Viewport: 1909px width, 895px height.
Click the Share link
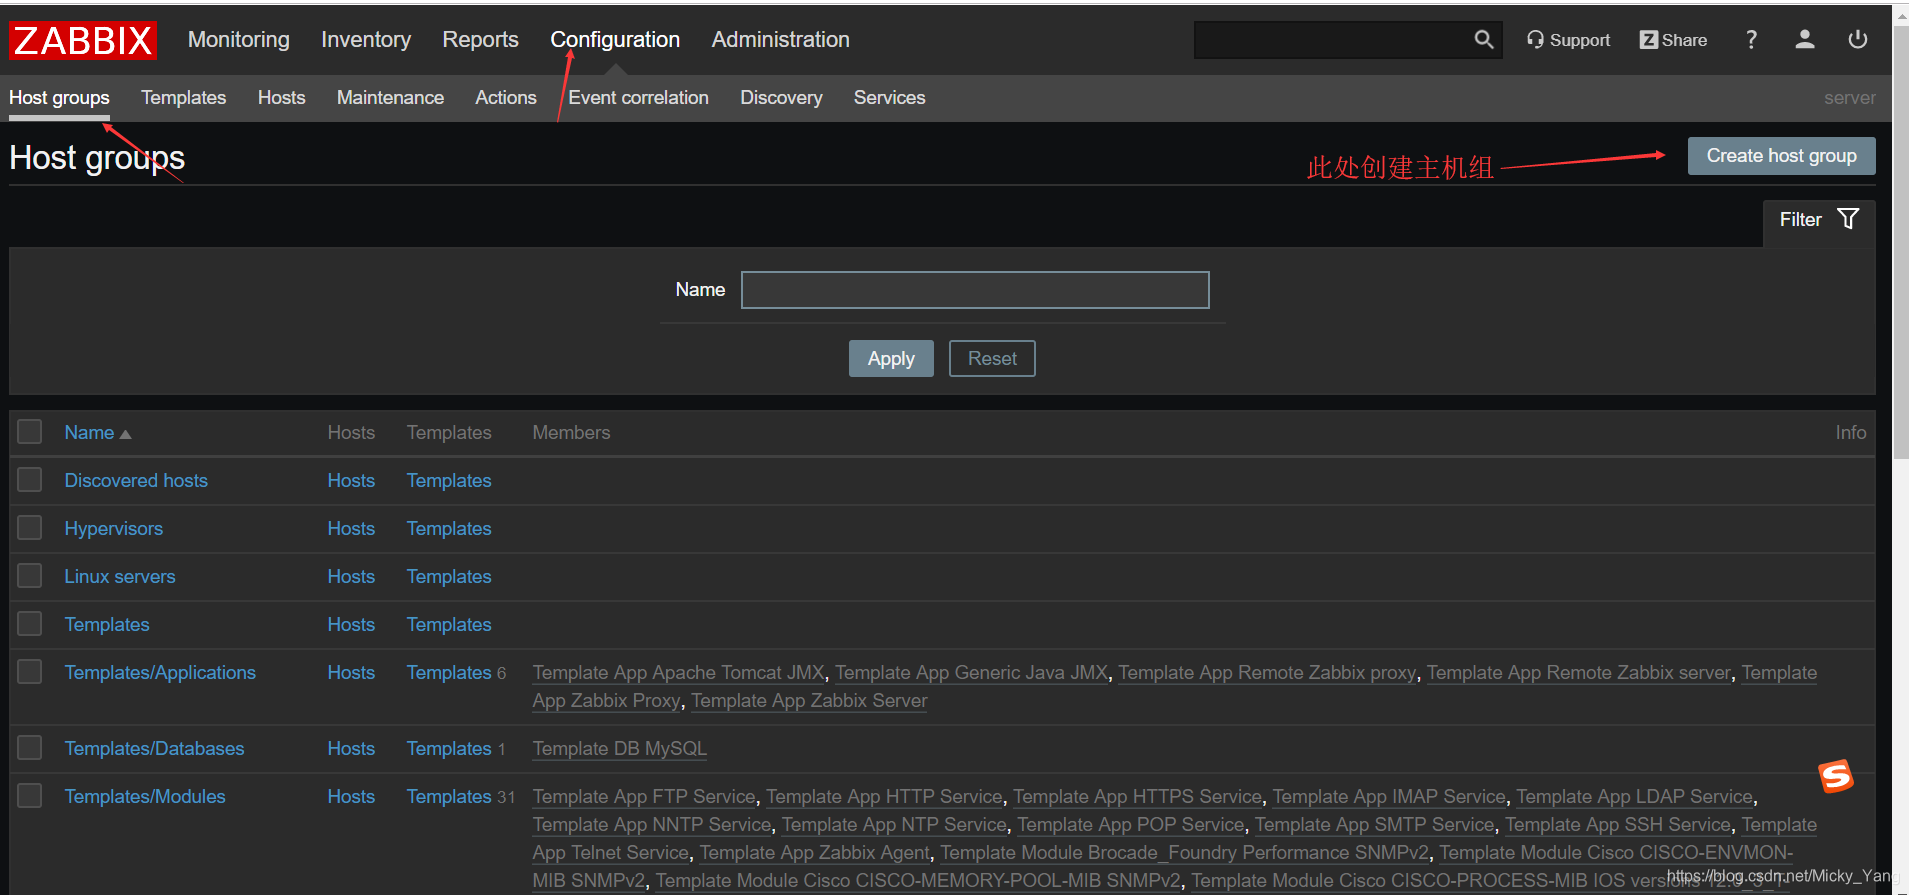[1673, 40]
